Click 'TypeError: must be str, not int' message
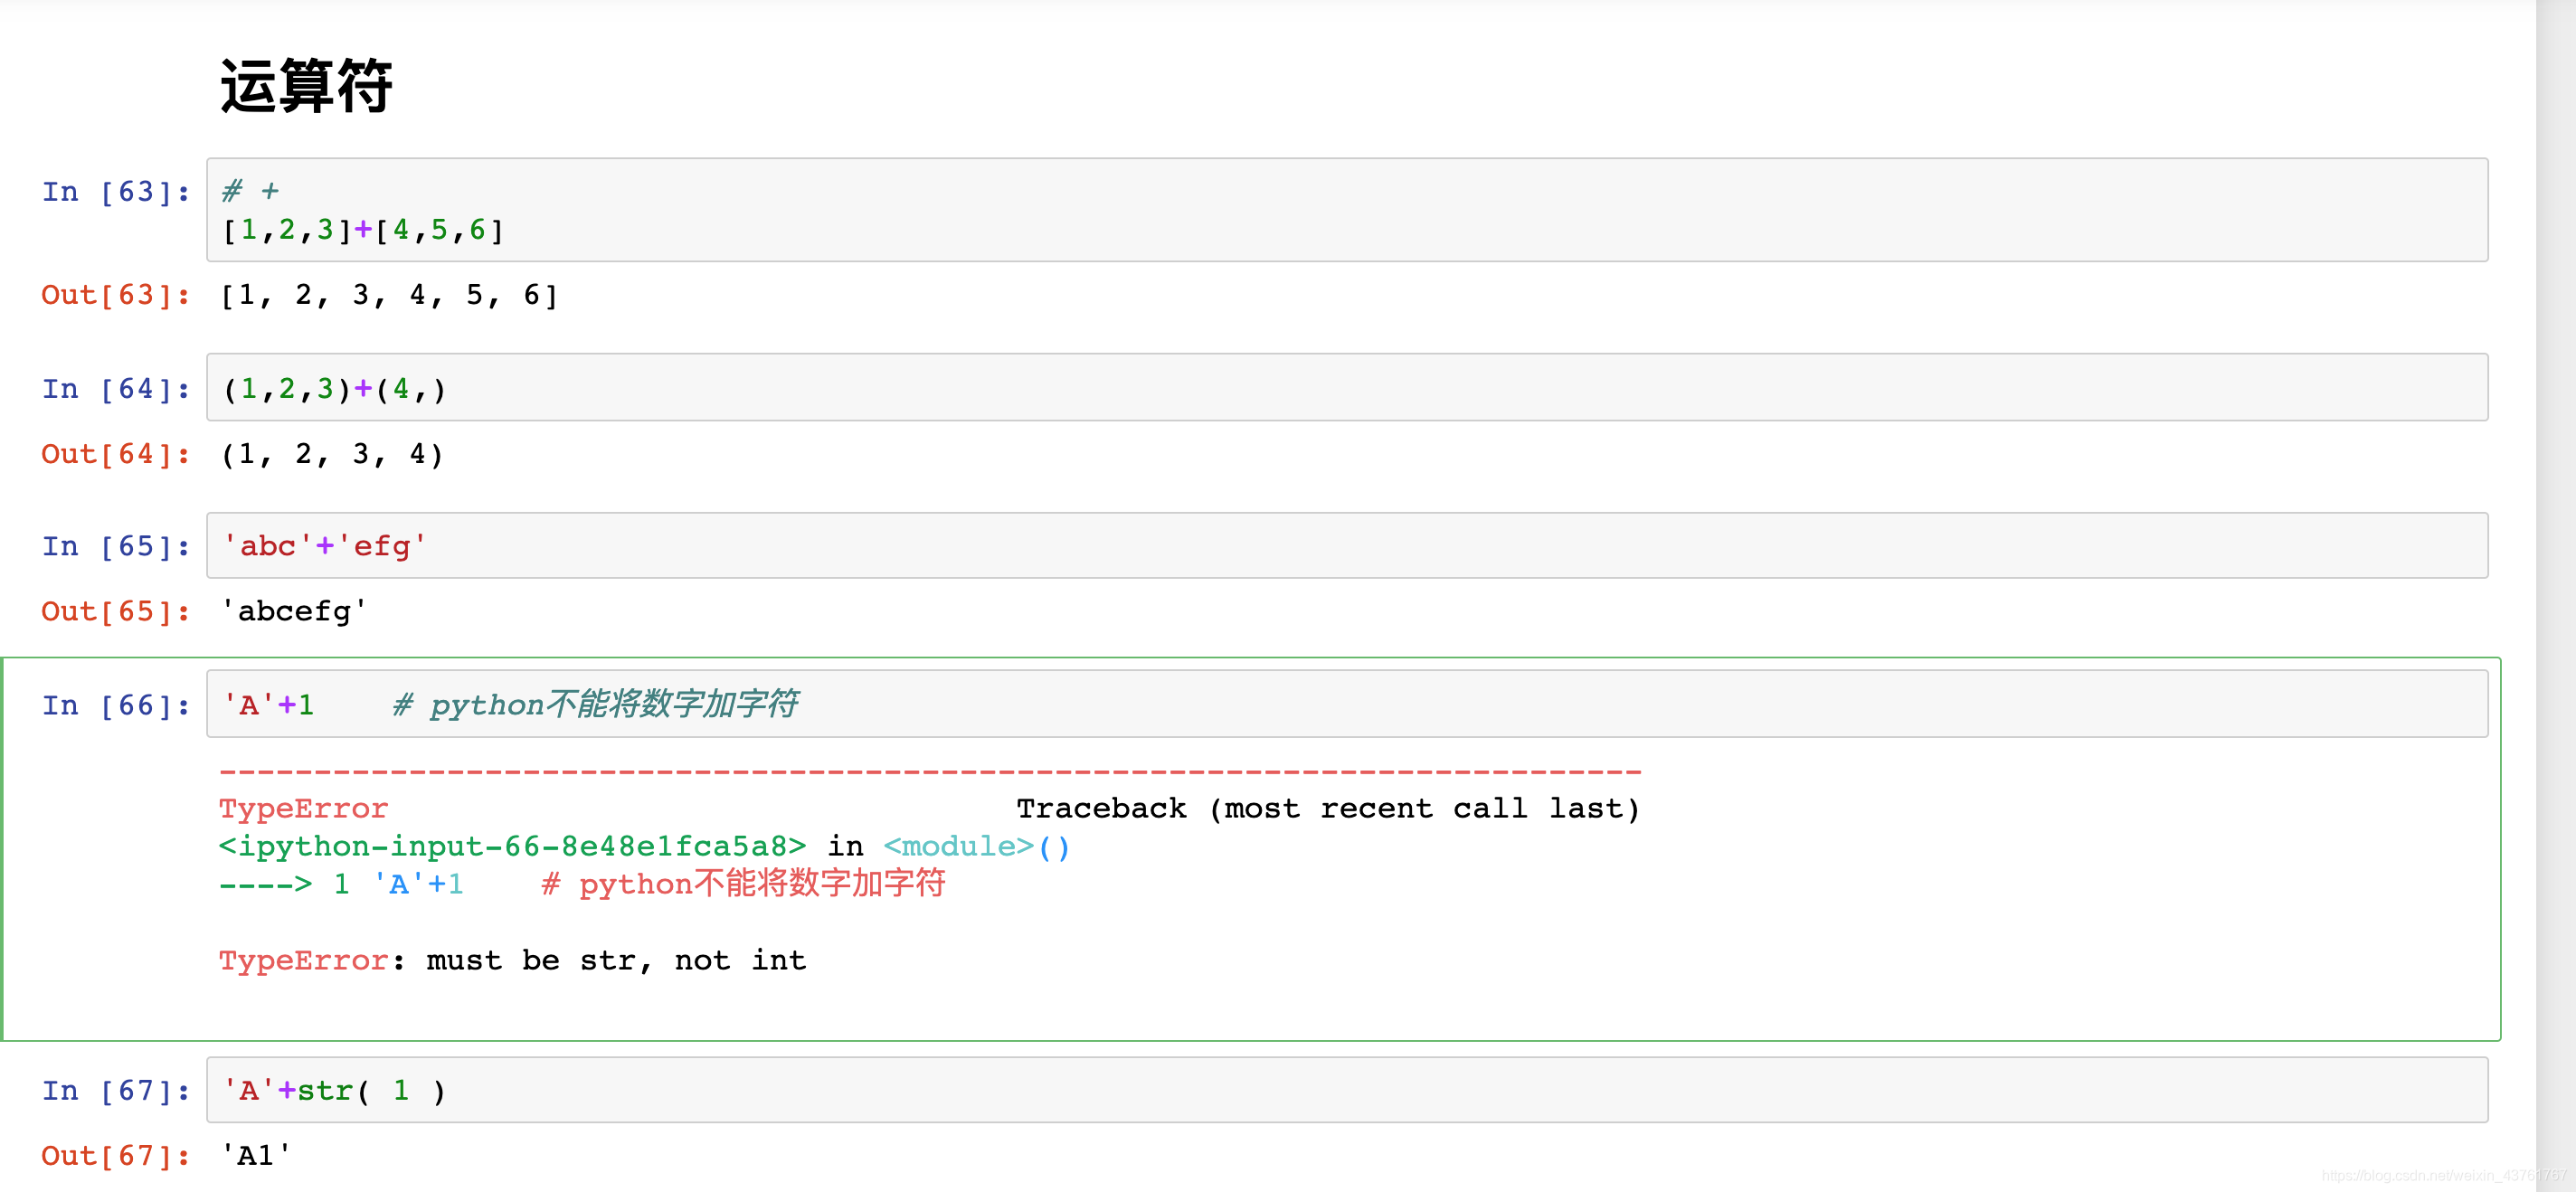 512,961
